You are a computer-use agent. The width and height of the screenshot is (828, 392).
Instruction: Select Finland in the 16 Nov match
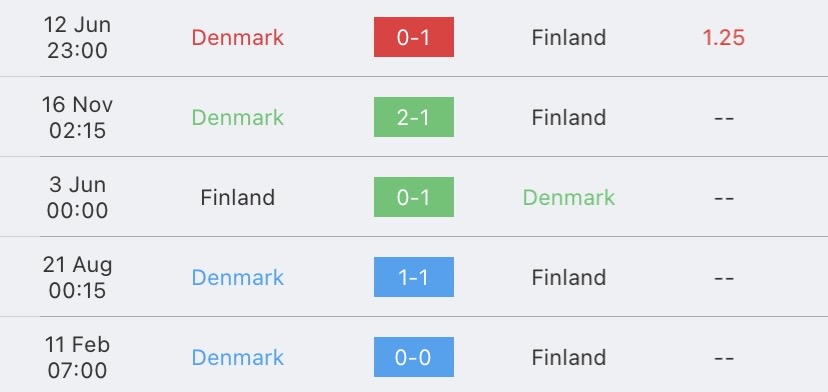[569, 117]
